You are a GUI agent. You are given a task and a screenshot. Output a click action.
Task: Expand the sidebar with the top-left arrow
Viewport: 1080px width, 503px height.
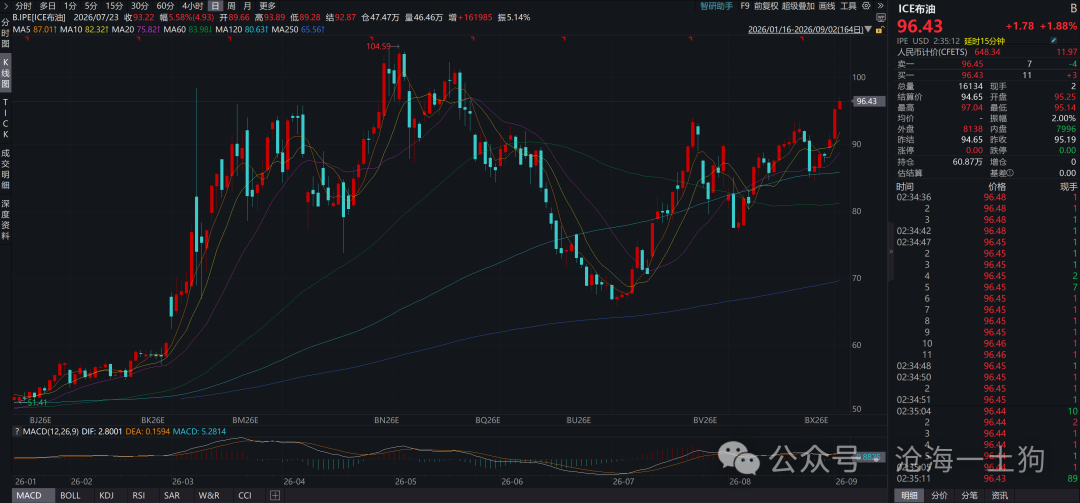coord(6,6)
